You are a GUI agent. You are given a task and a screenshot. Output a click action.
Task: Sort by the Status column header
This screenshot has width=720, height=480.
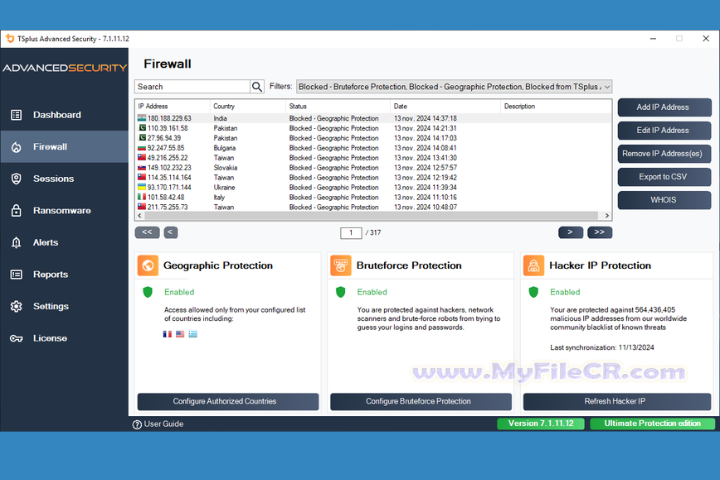(338, 106)
